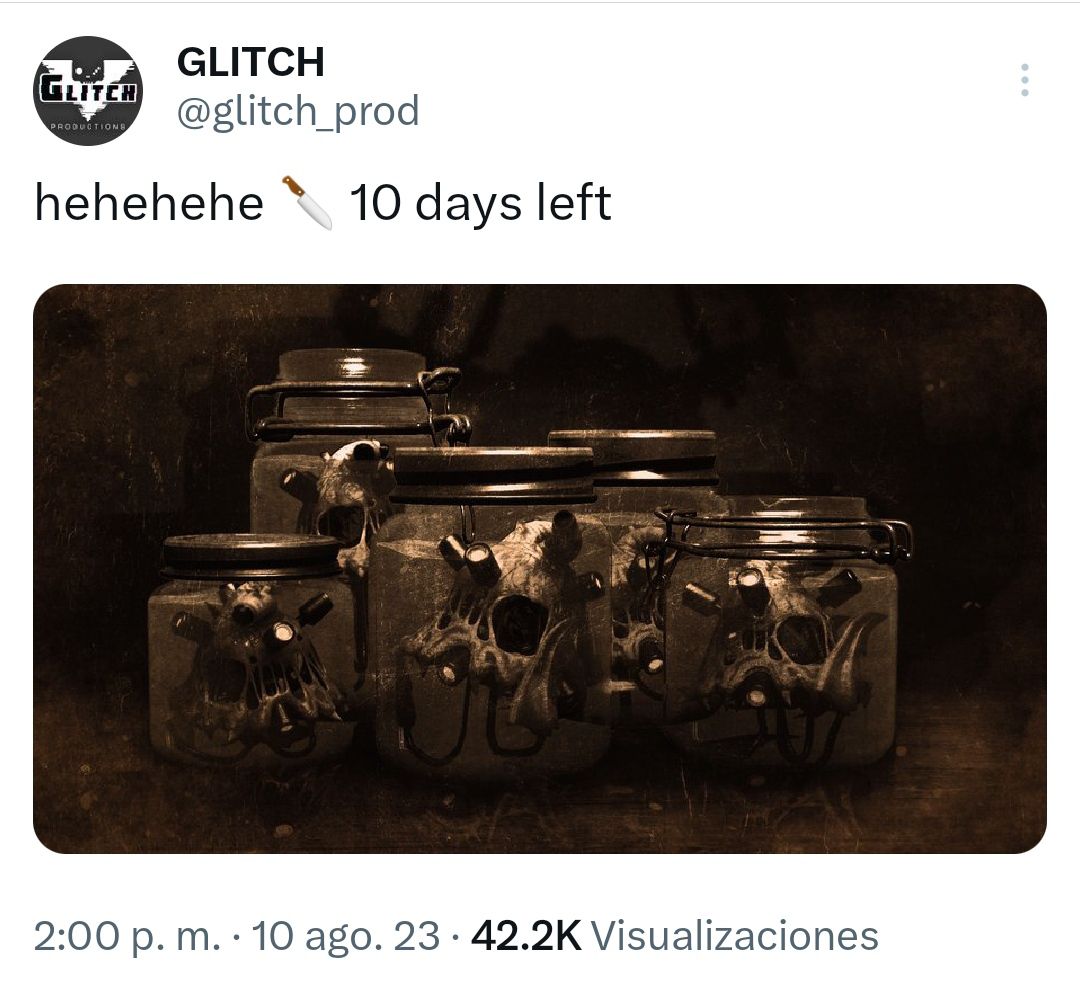Open the @glitch_prod handle link

pos(298,111)
